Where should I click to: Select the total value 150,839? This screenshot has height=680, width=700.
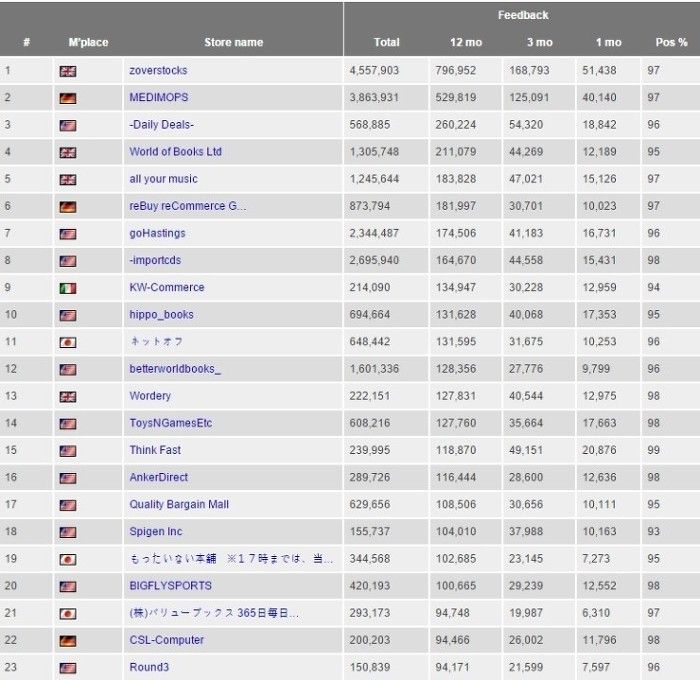(370, 667)
